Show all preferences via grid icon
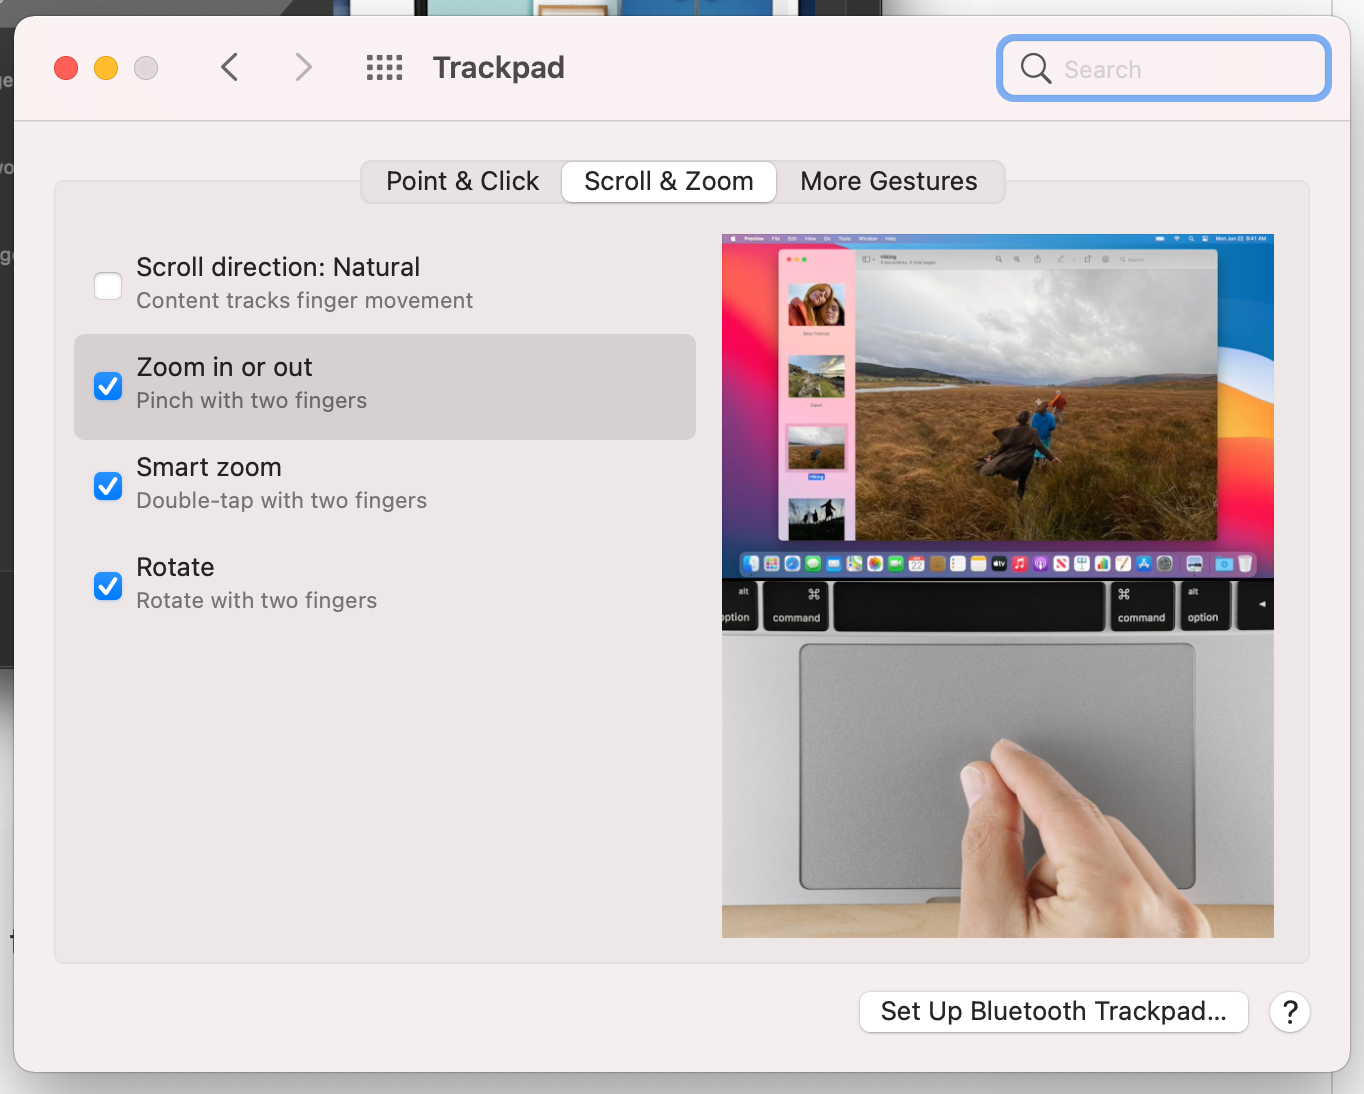This screenshot has width=1364, height=1094. point(384,68)
